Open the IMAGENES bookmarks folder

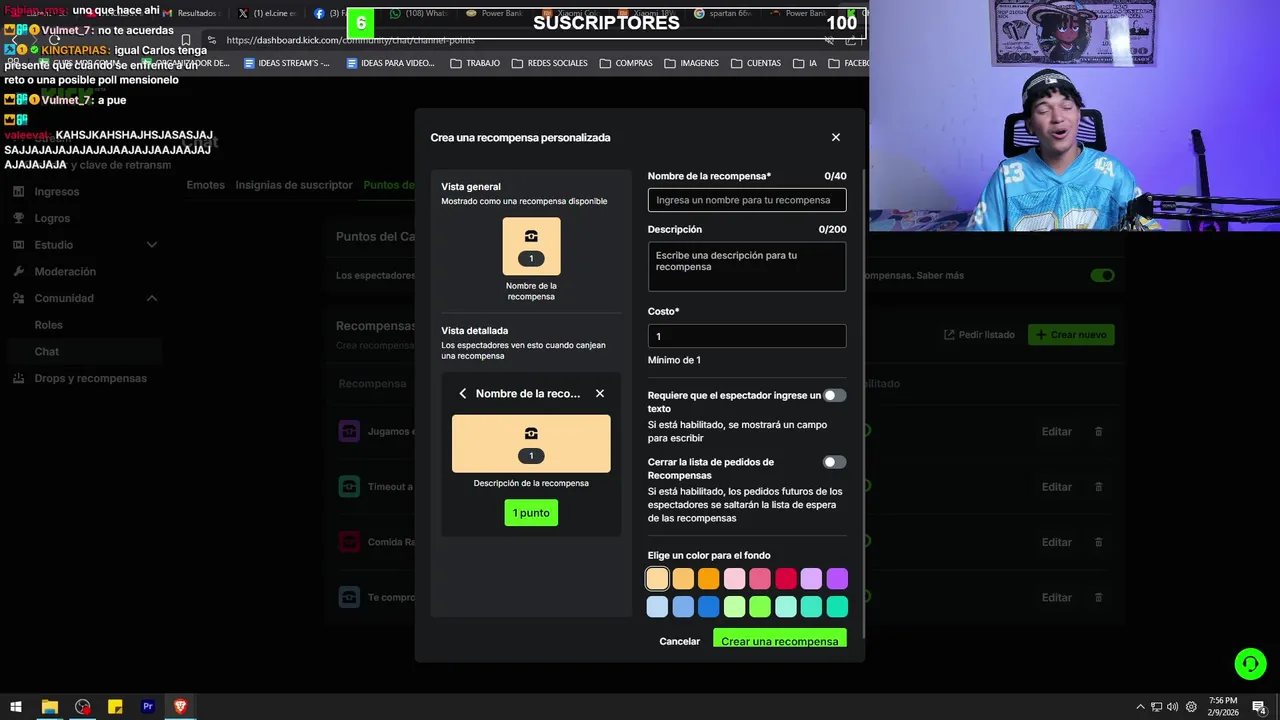[691, 63]
